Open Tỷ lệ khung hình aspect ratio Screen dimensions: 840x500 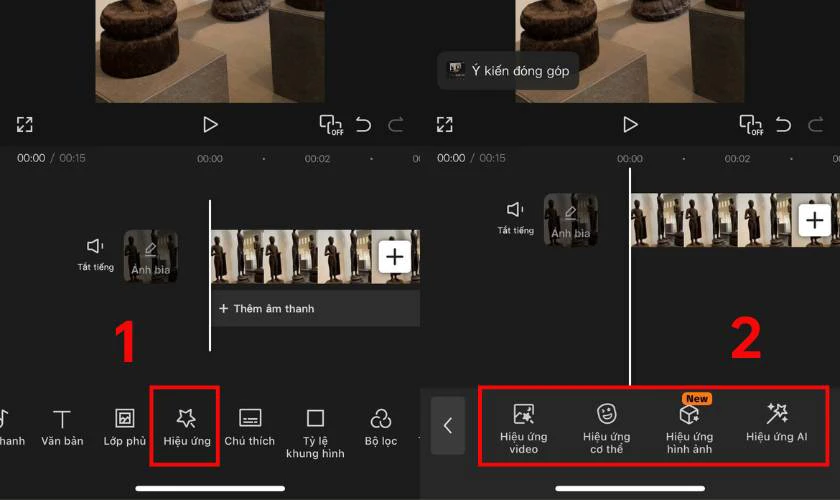tap(315, 433)
